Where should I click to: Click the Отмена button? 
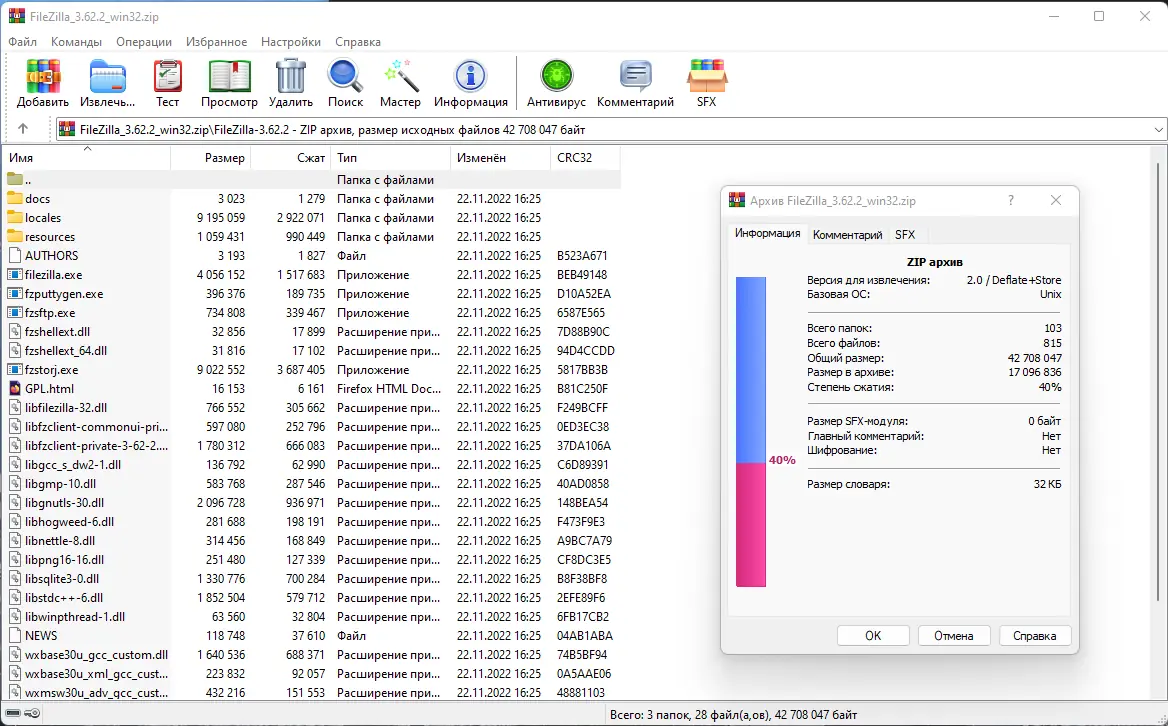953,636
